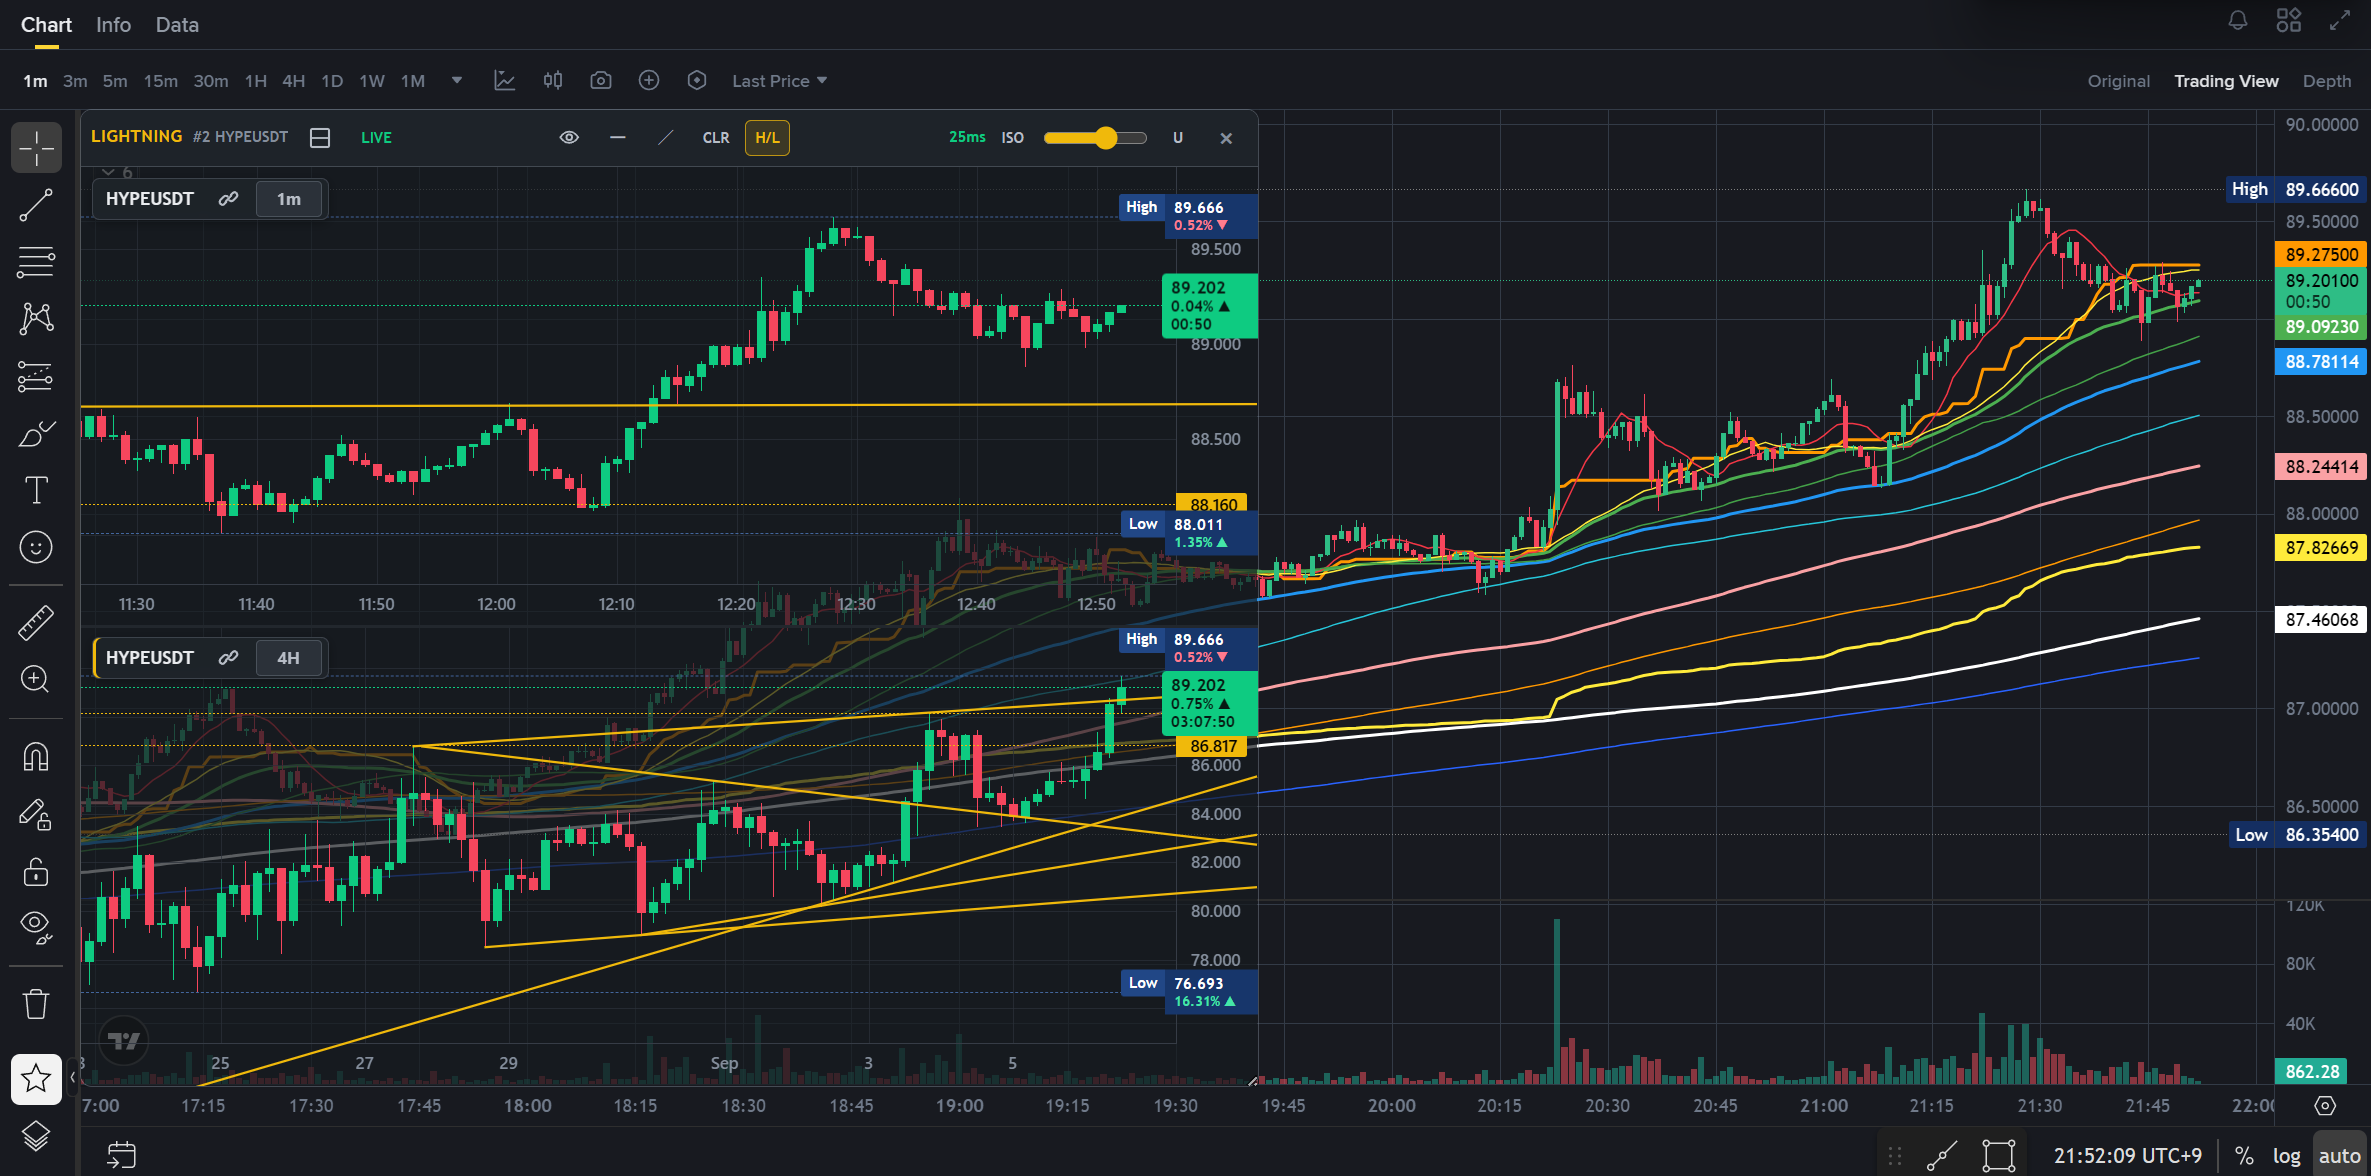
Task: Expand more timeframe options arrow
Action: point(457,81)
